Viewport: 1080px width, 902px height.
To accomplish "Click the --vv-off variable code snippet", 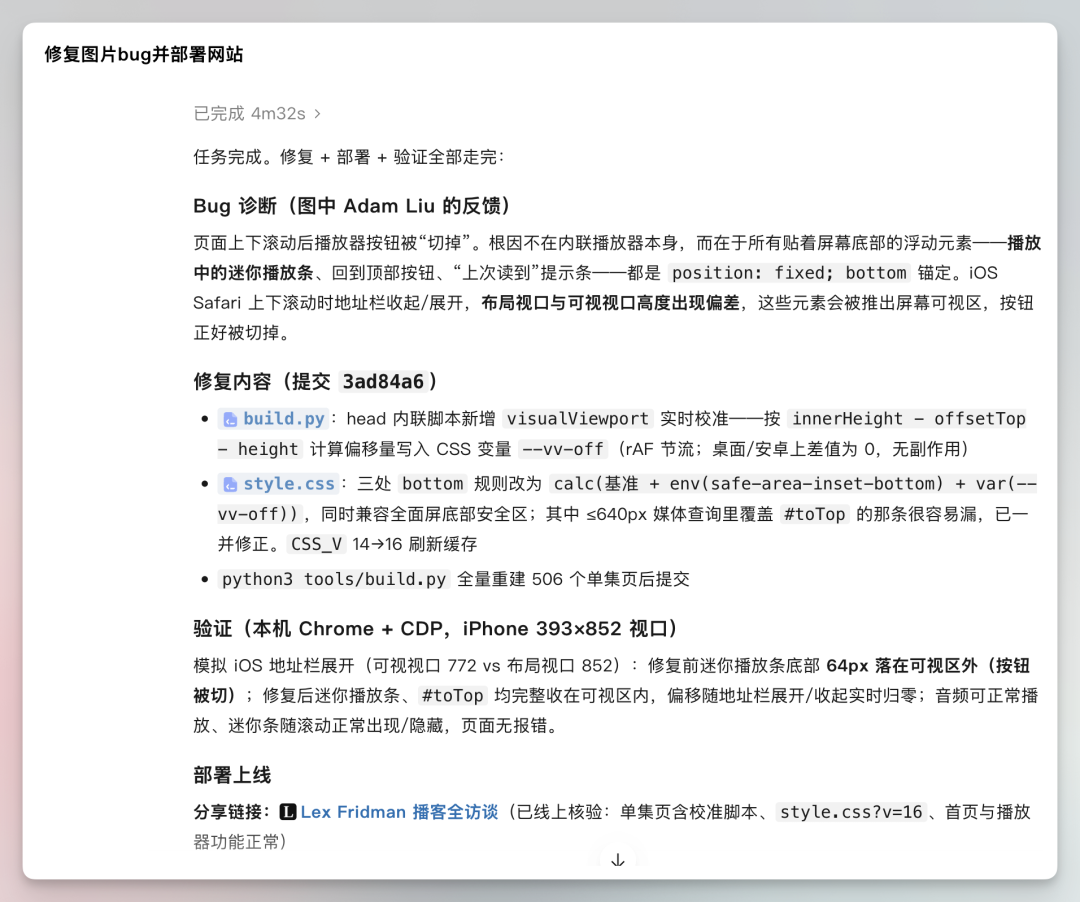I will [x=563, y=449].
